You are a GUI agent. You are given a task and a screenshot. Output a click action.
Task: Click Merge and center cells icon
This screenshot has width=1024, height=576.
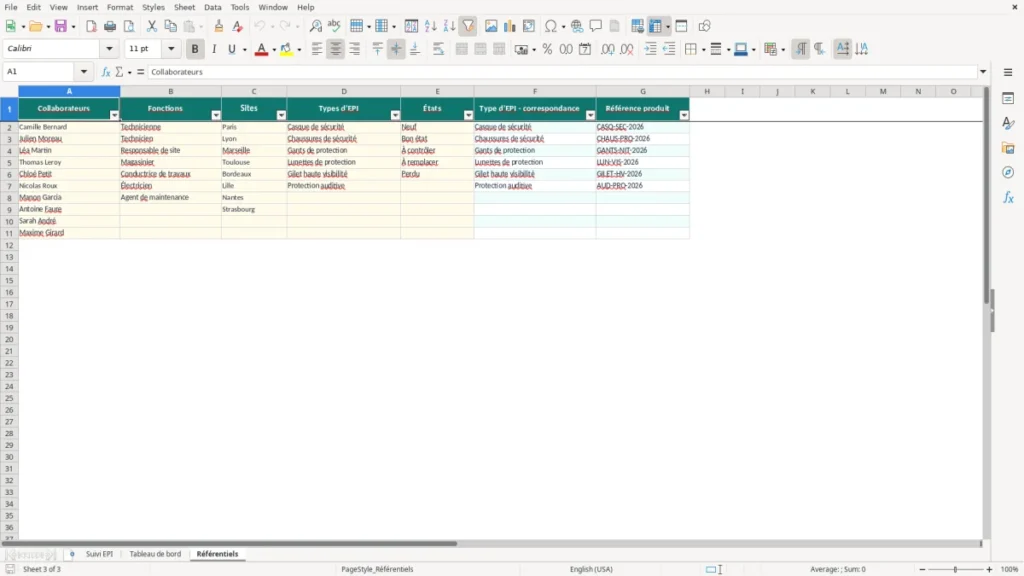[462, 49]
